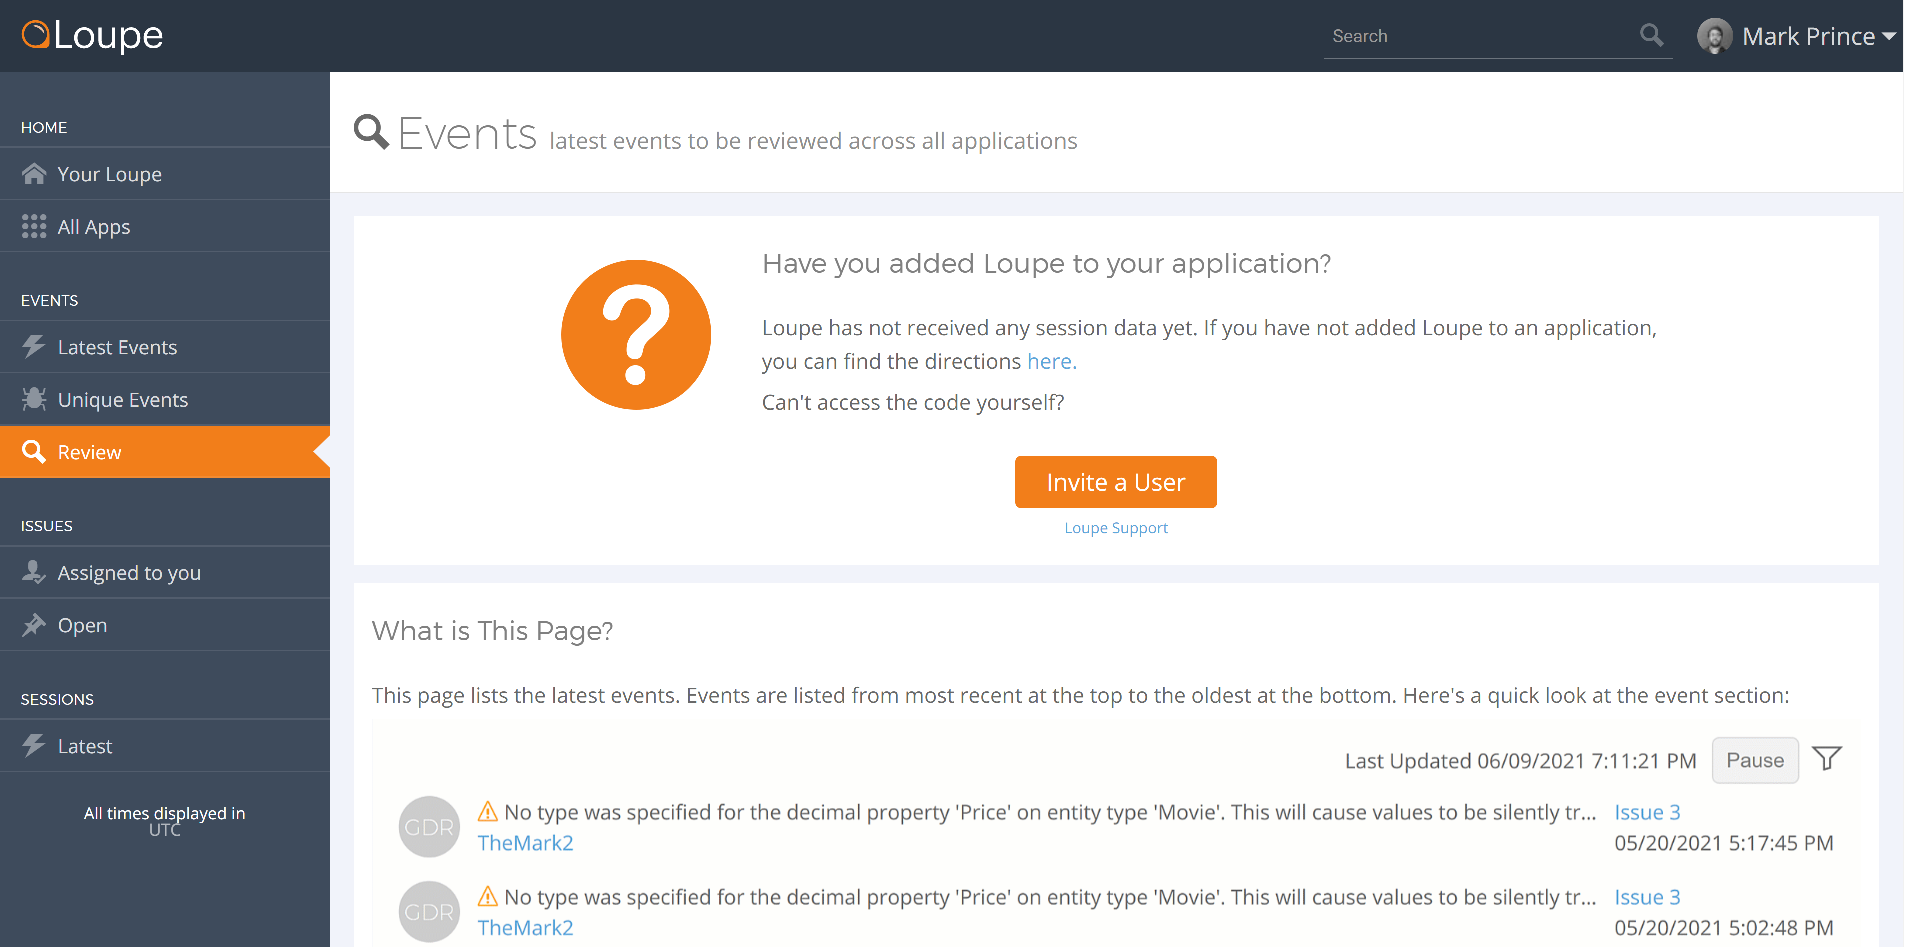Click the Assigned to you person icon
This screenshot has height=947, width=1905.
click(x=34, y=572)
